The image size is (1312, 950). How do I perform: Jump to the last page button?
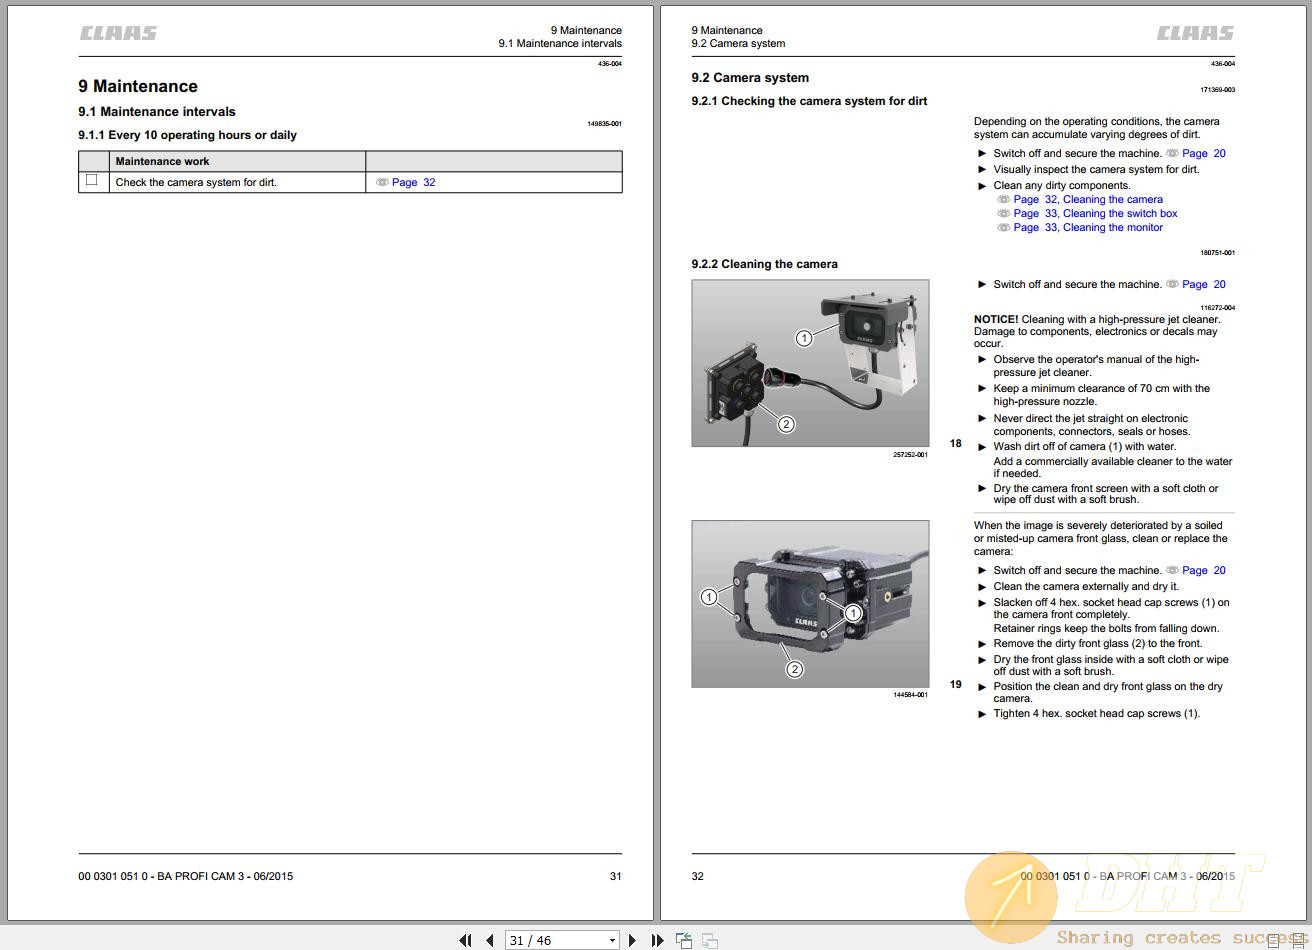[657, 940]
